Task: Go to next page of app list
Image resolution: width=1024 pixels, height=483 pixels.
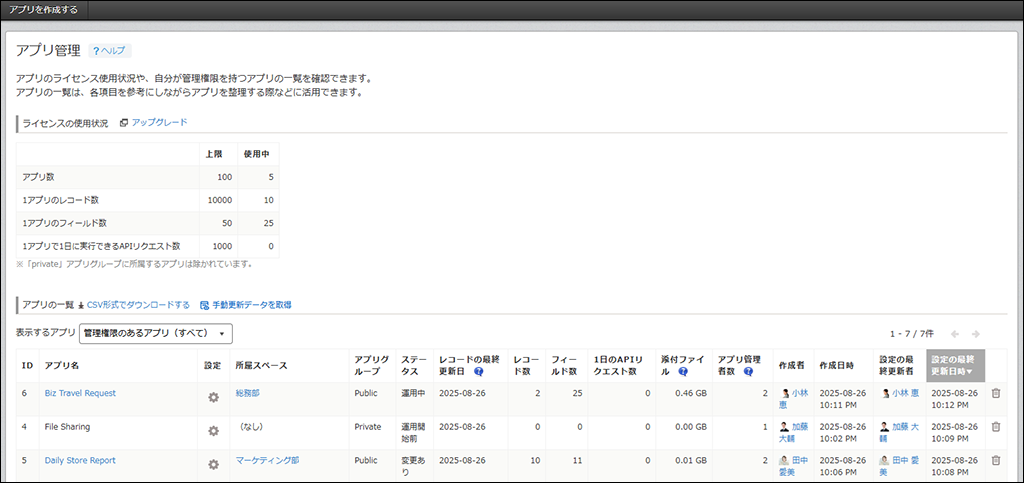Action: pos(975,334)
